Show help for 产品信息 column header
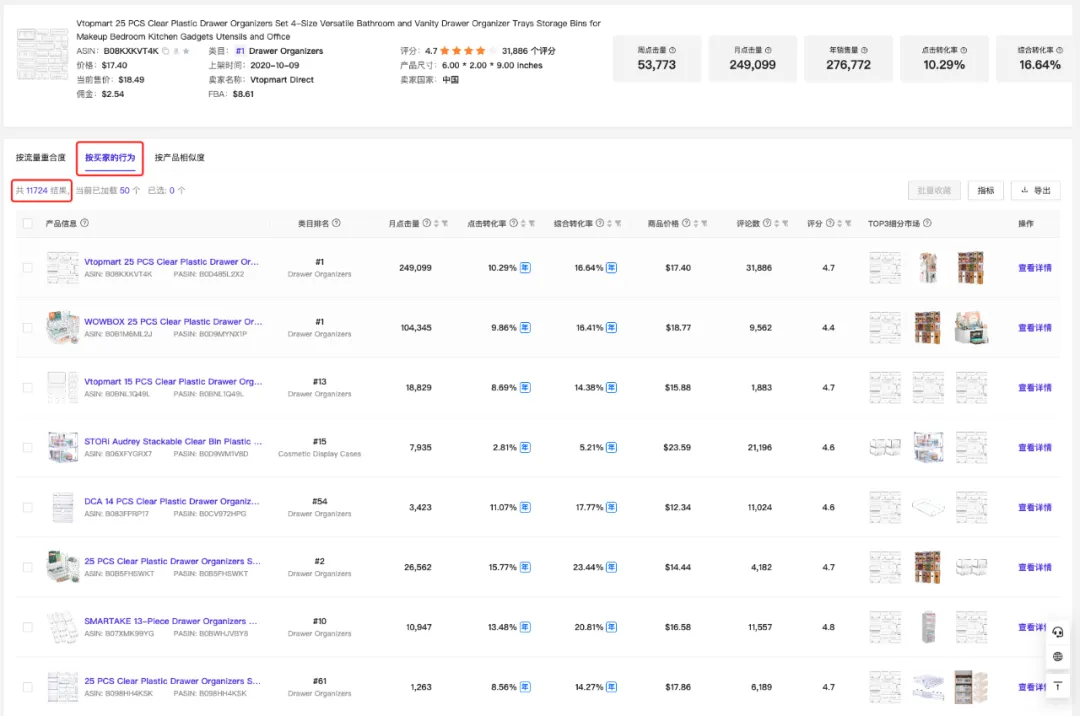The image size is (1080, 716). 85,223
